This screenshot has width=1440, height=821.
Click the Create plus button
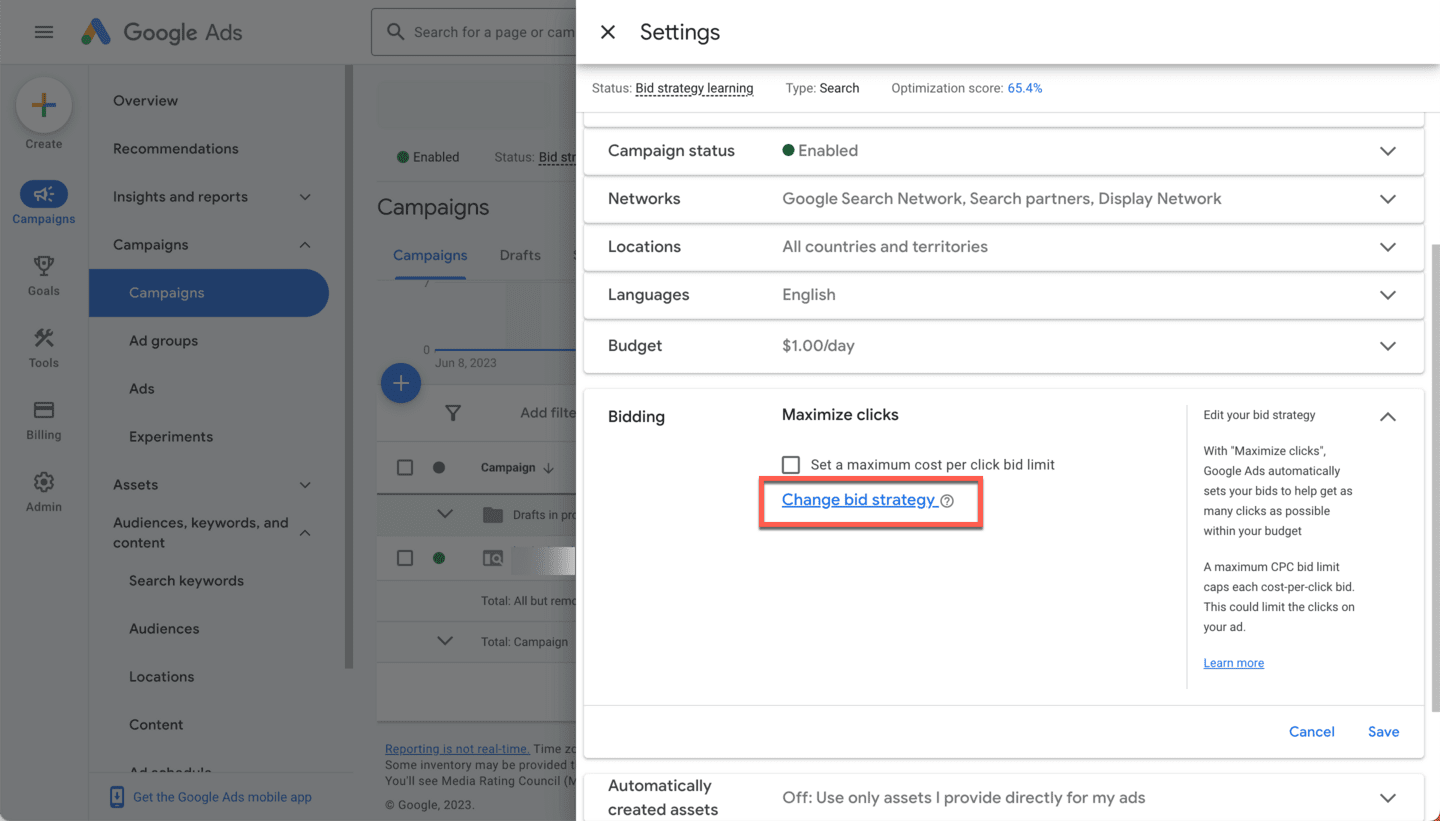[x=44, y=106]
